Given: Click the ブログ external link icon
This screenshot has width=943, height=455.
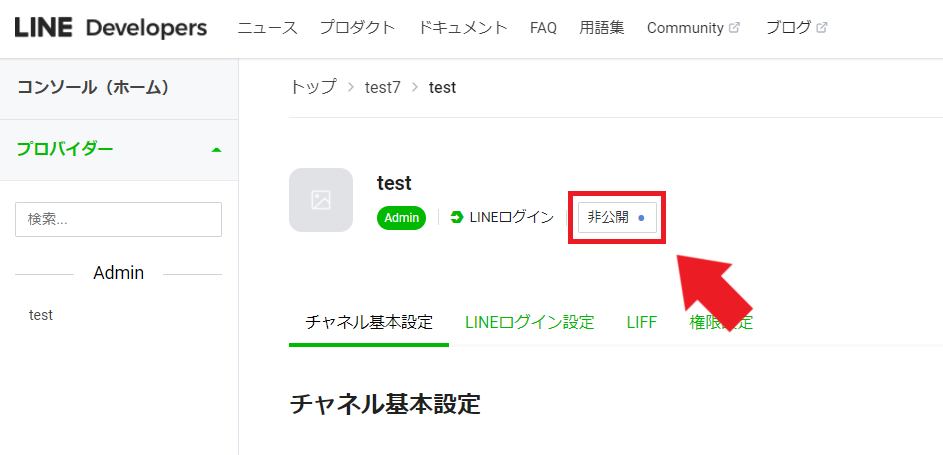Looking at the screenshot, I should tap(822, 28).
